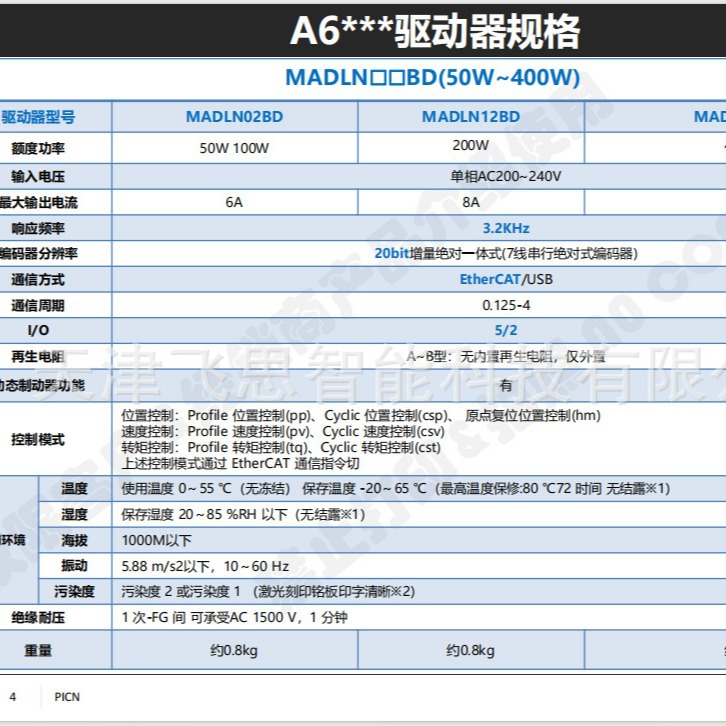This screenshot has height=726, width=726.
Task: Select the 速度控制 Profile line
Action: (283, 432)
